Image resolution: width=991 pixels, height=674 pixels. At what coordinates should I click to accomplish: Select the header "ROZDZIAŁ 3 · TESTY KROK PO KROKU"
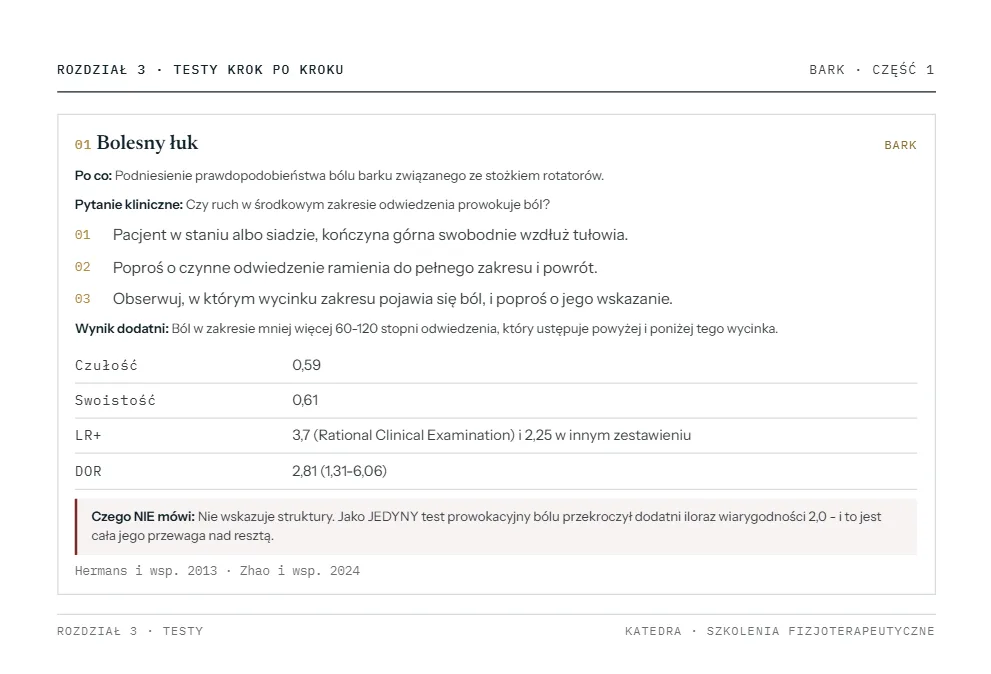click(x=200, y=70)
